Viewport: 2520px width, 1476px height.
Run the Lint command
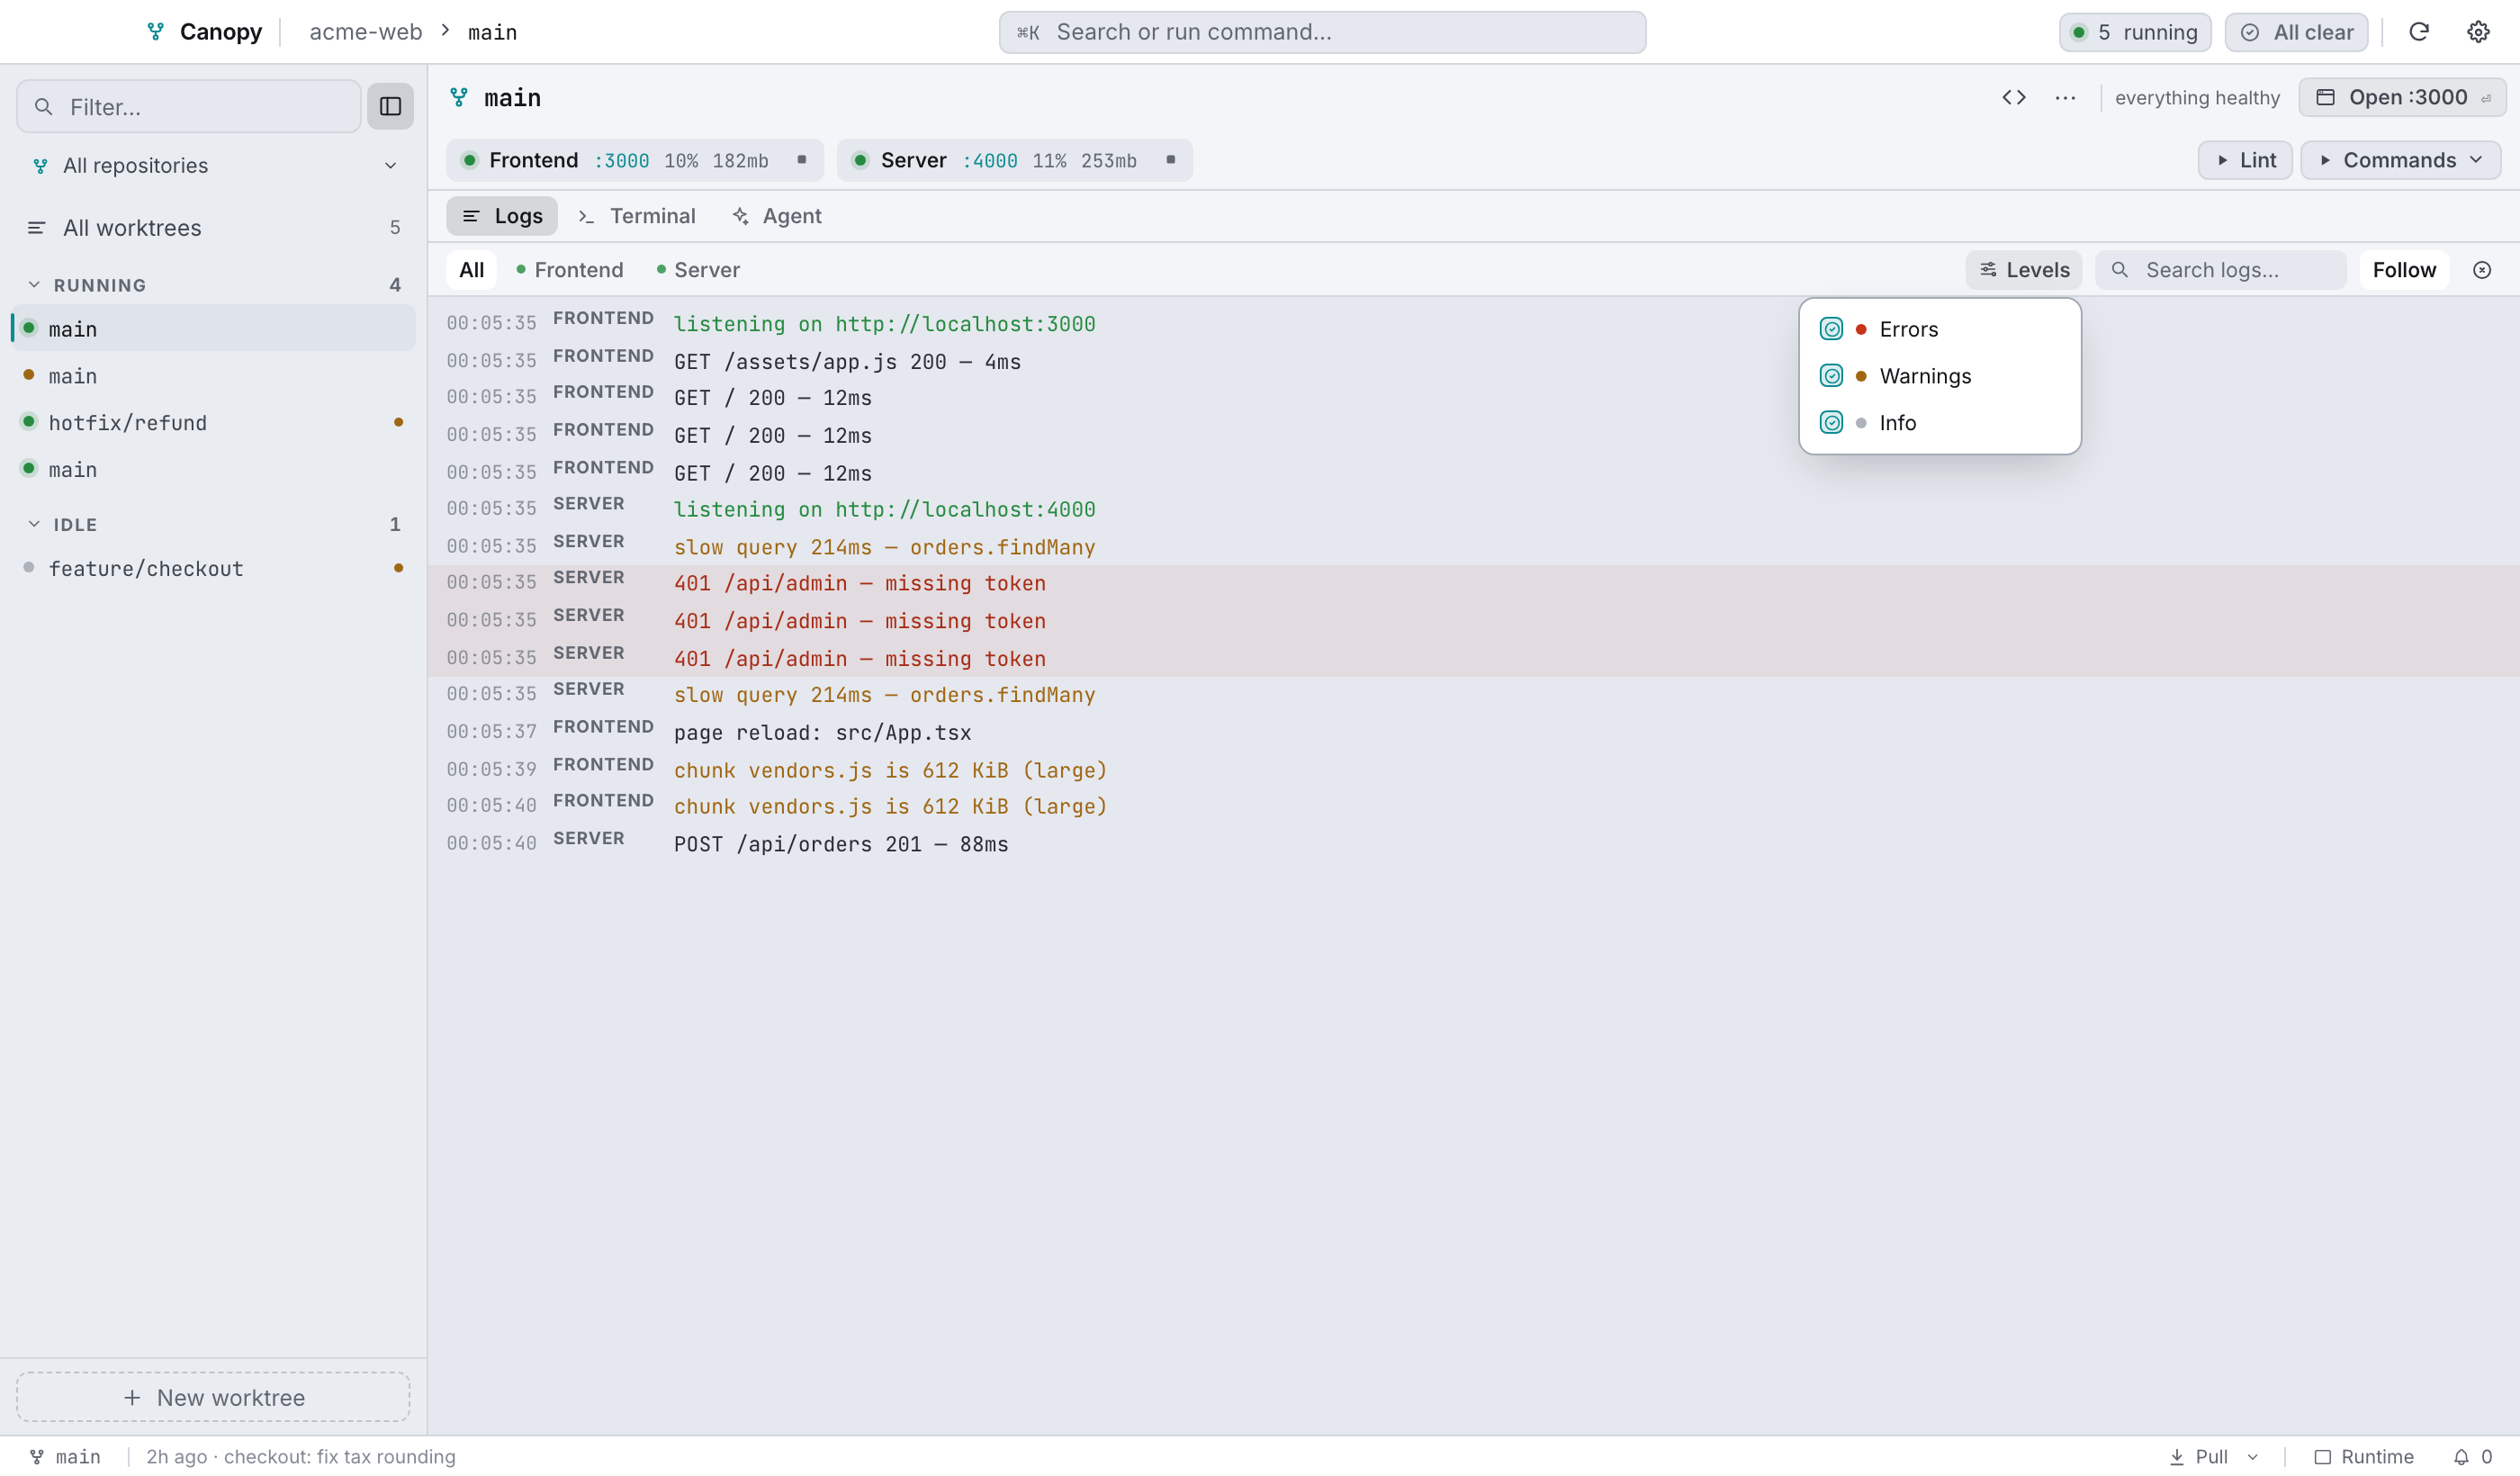pos(2245,160)
